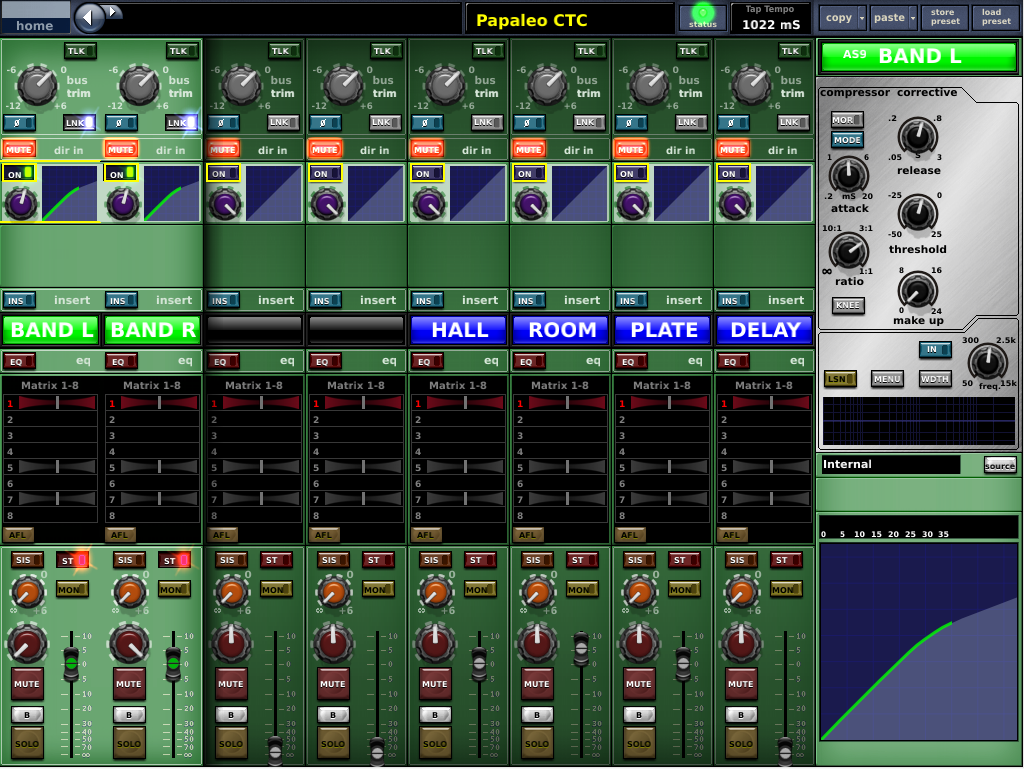Click the Internal source text field
Screen dimensions: 1024x769
(889, 465)
